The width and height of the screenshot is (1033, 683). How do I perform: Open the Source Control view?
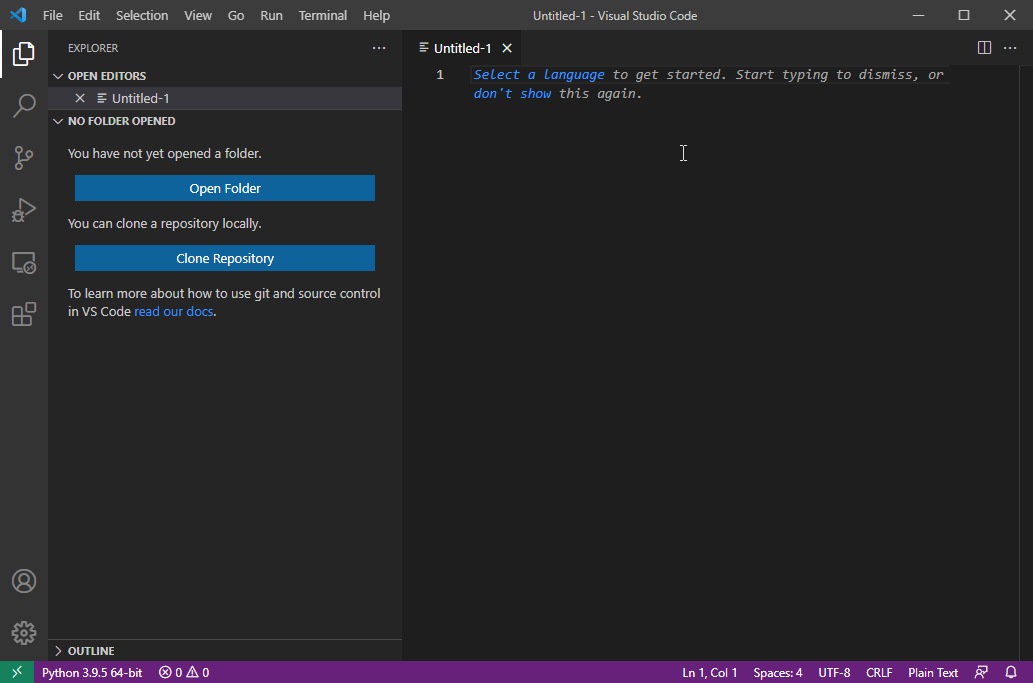pyautogui.click(x=24, y=158)
